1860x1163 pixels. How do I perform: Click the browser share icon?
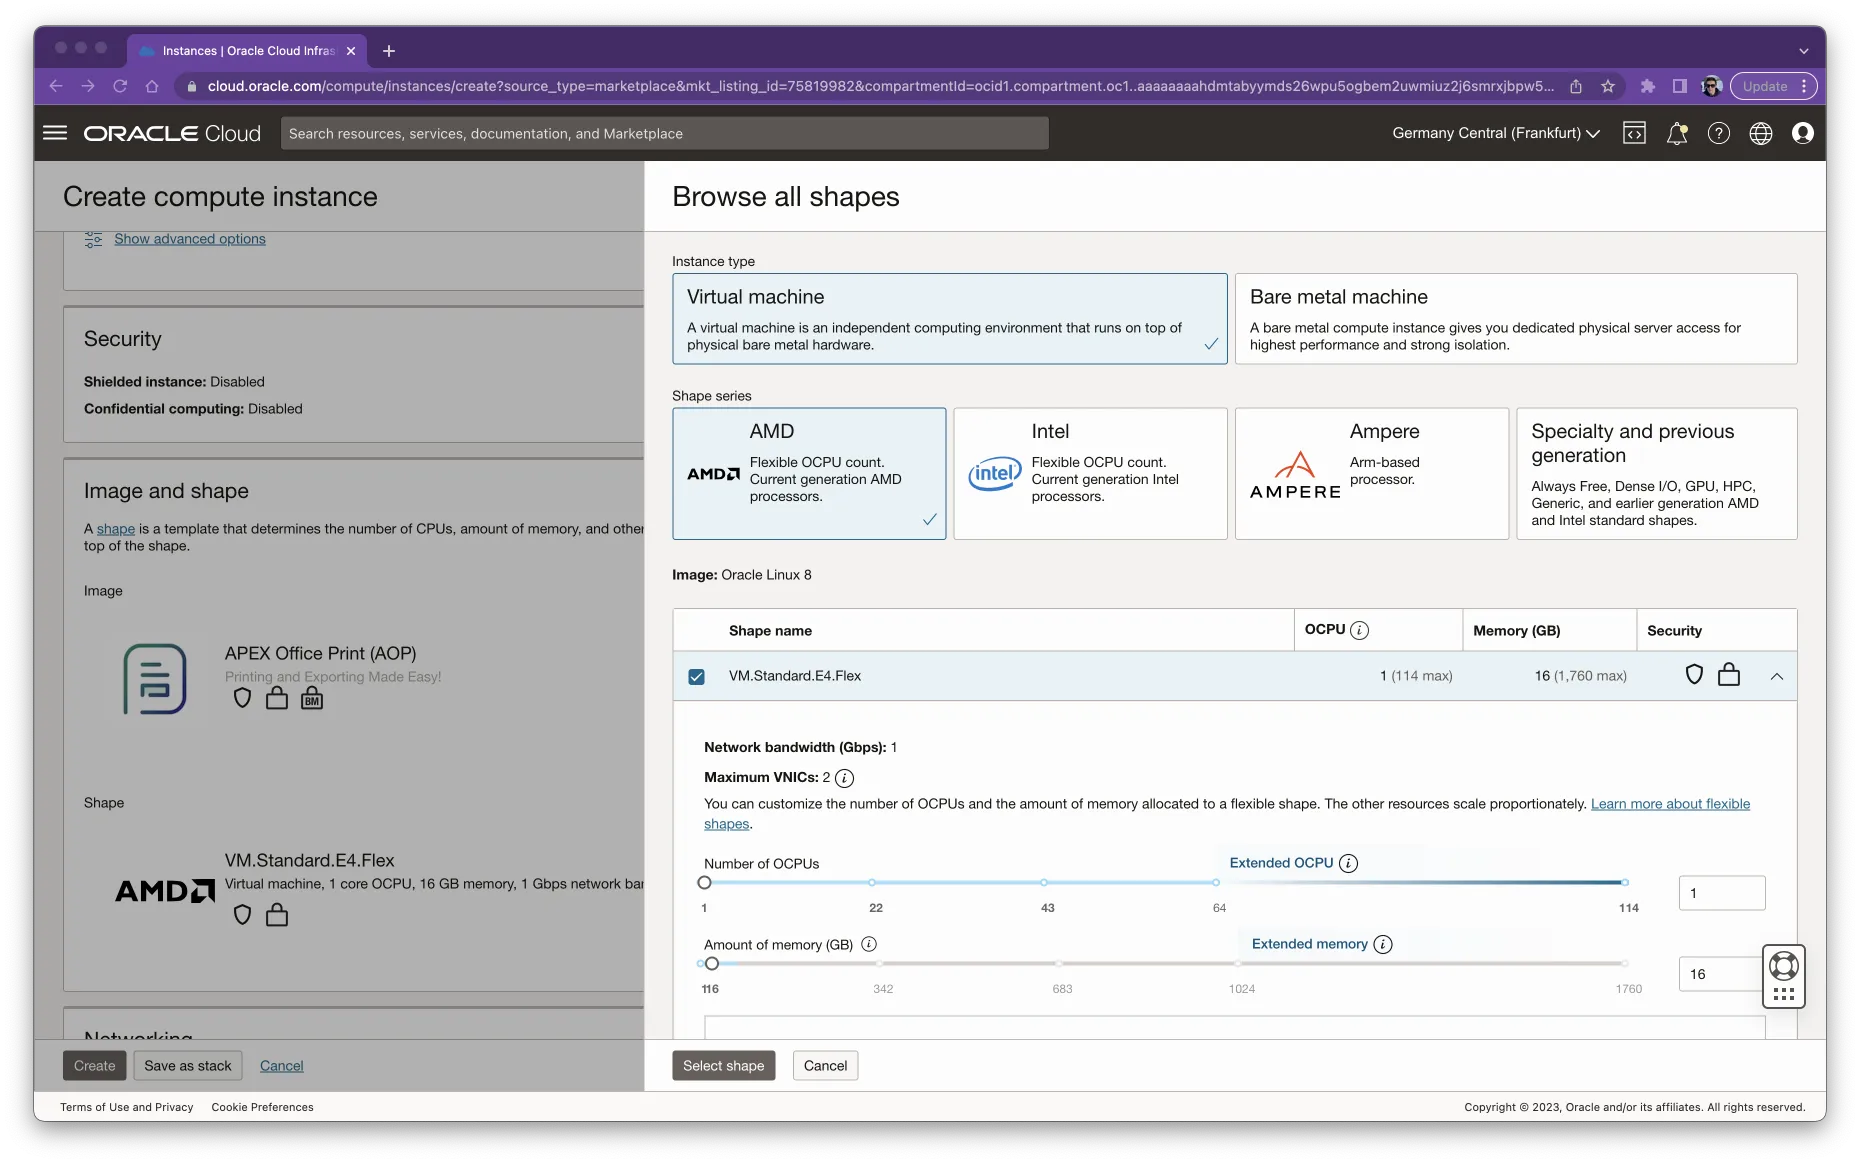[1576, 86]
